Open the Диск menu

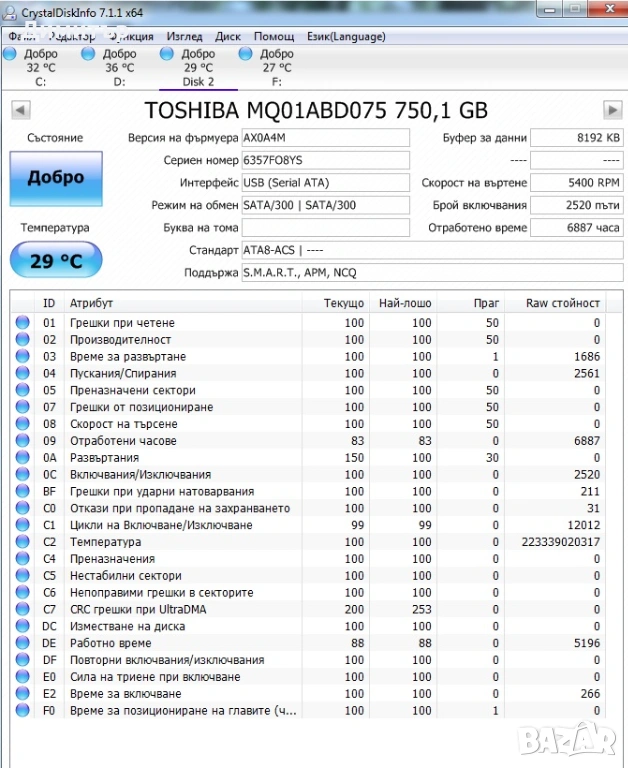(228, 35)
